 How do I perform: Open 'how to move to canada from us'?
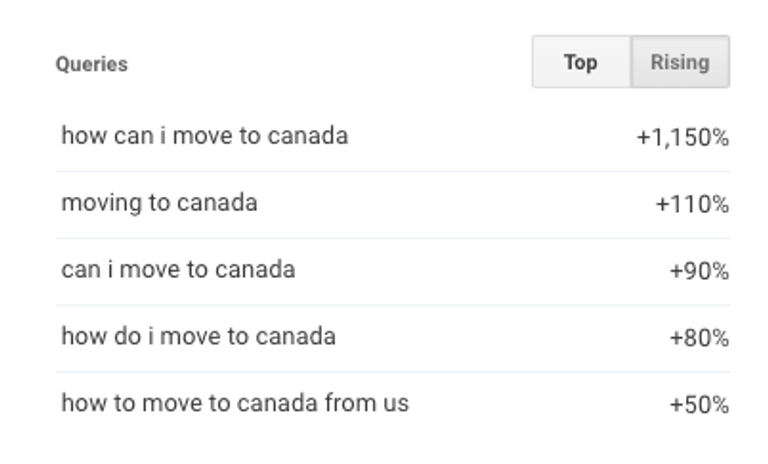point(235,404)
